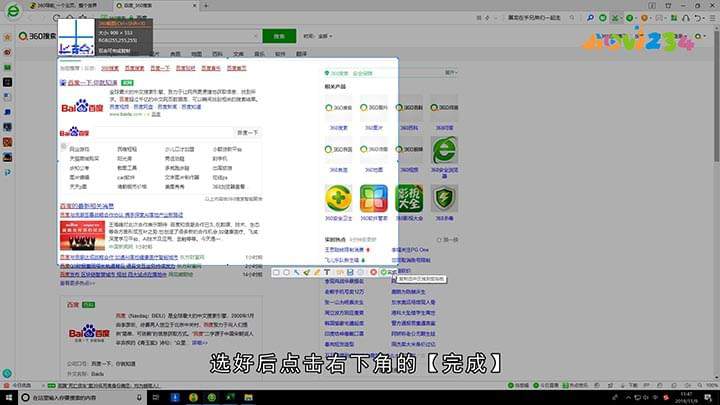Image resolution: width=720 pixels, height=405 pixels.
Task: Click the Cortana search box on taskbar
Action: coord(83,397)
